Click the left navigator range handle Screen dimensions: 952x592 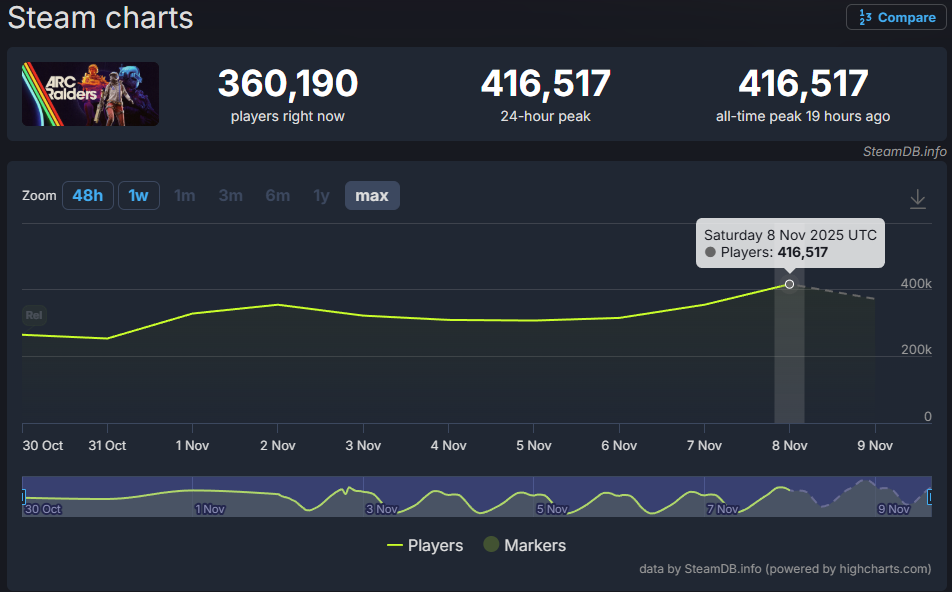pos(22,496)
